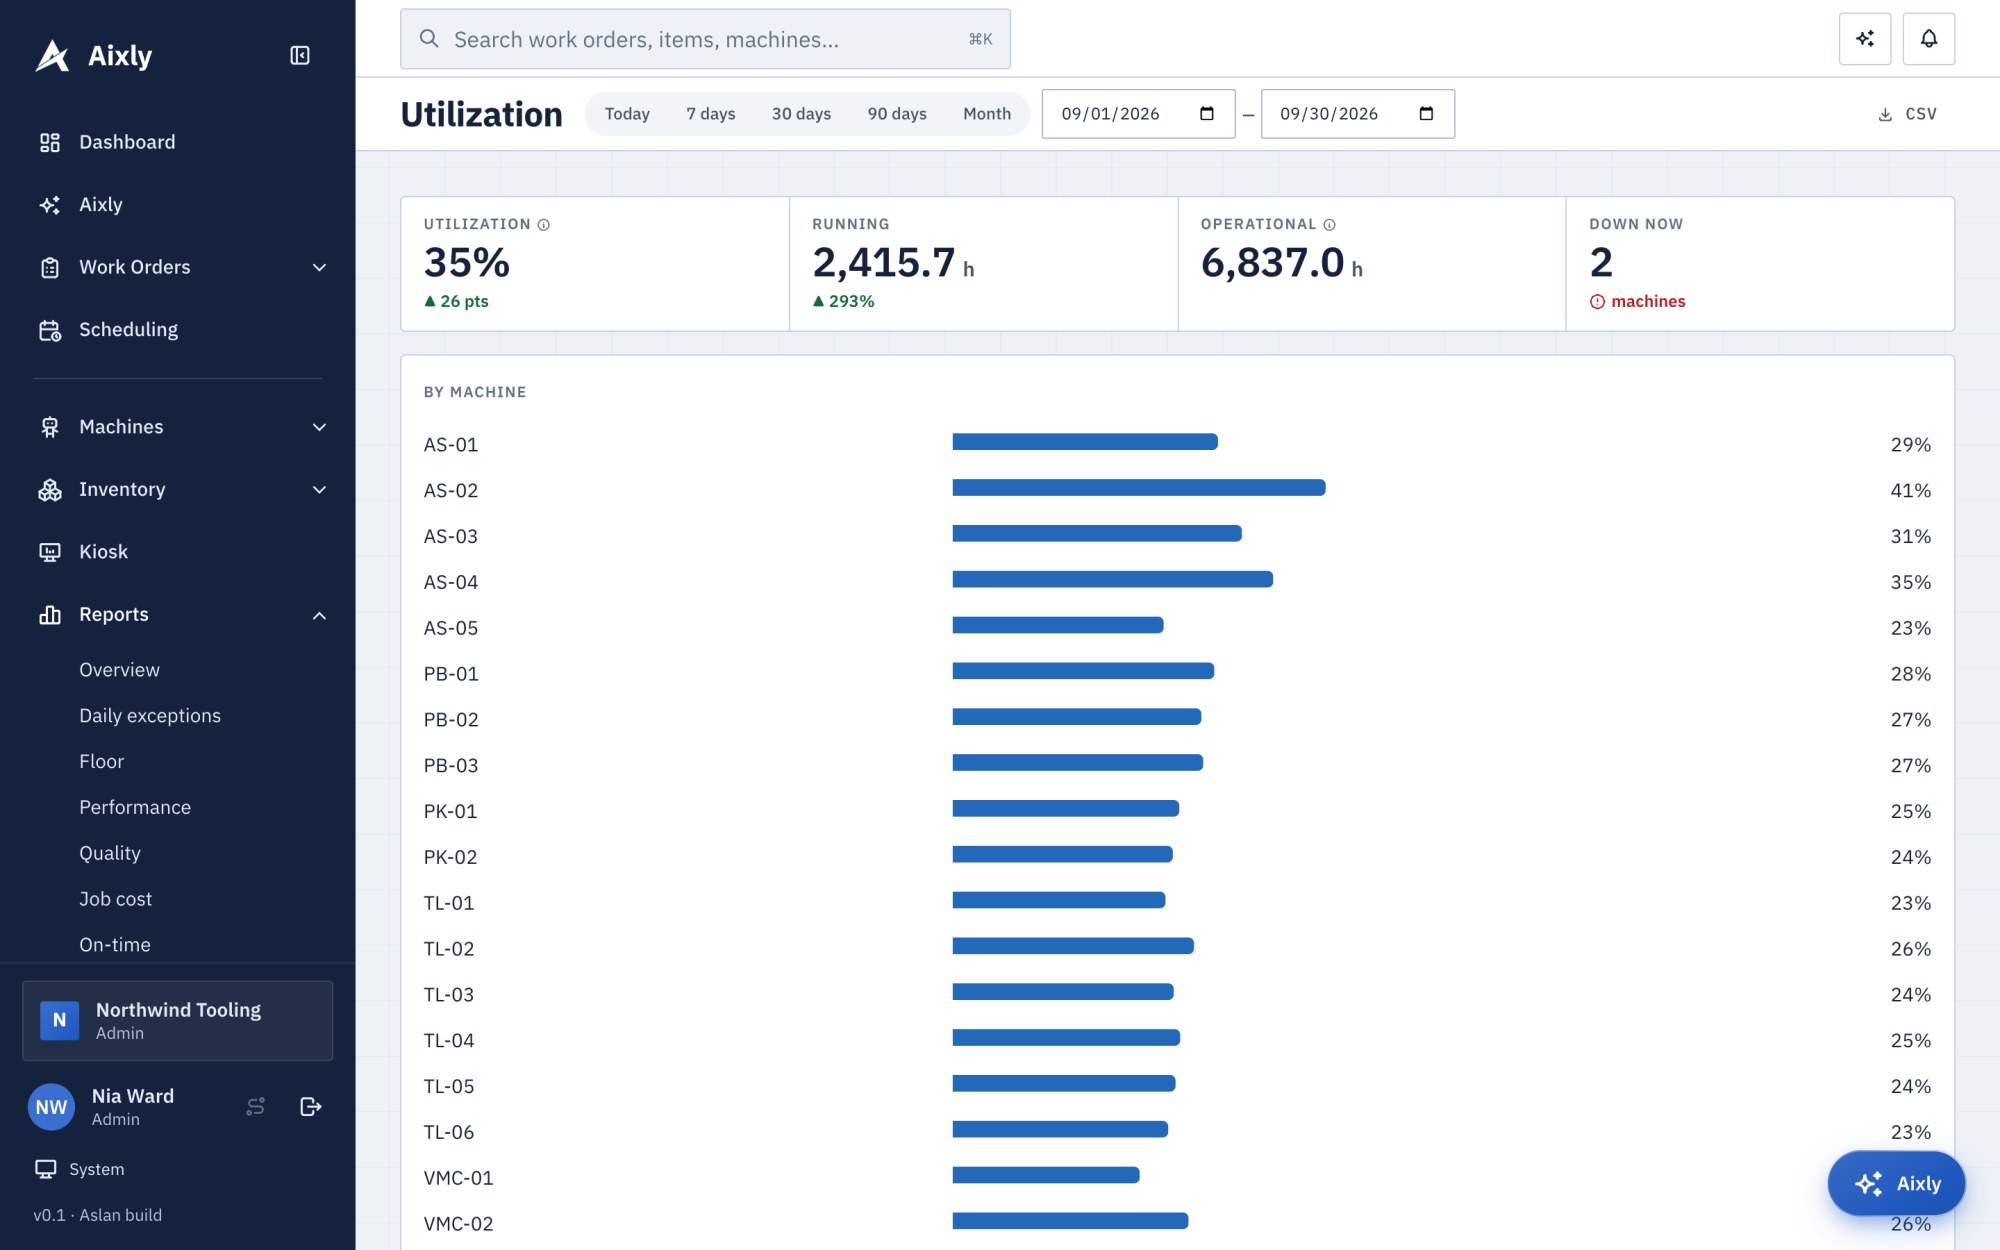Open the notifications bell
This screenshot has height=1250, width=2000.
[1928, 39]
